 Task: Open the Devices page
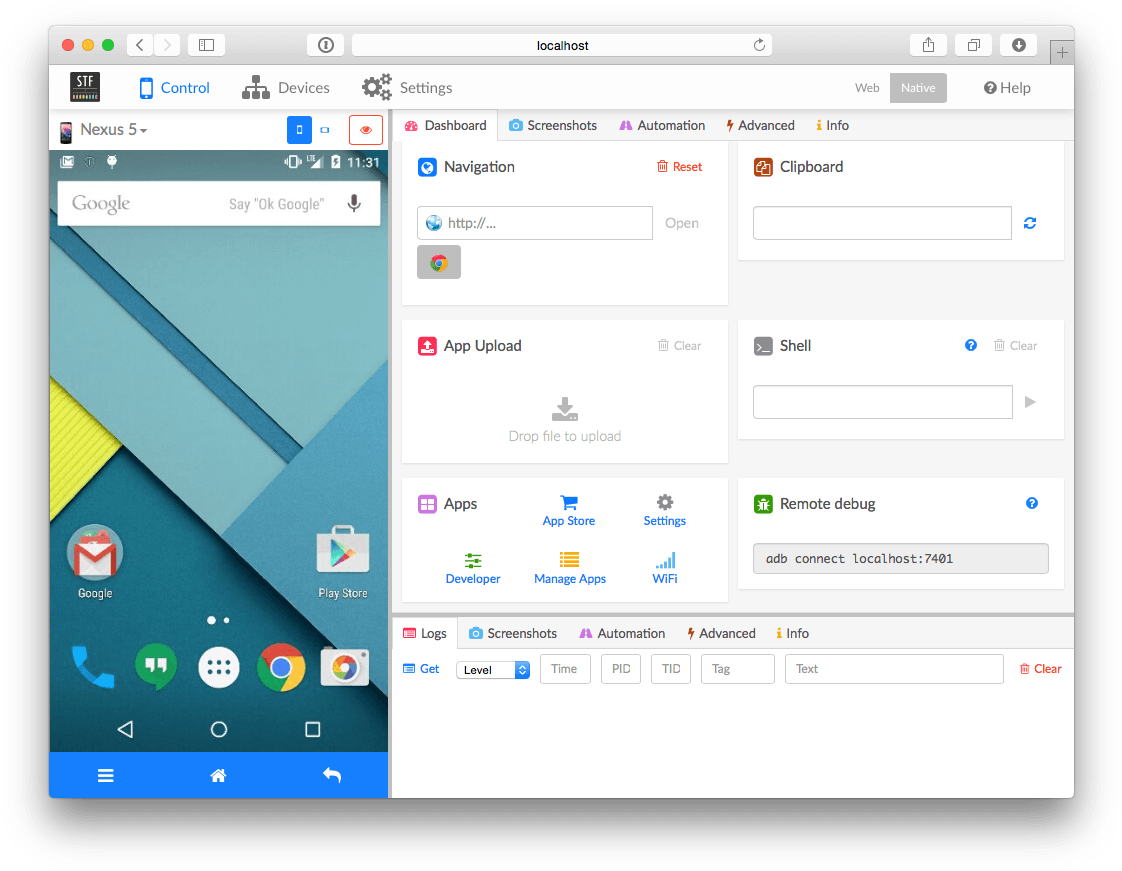[x=286, y=87]
